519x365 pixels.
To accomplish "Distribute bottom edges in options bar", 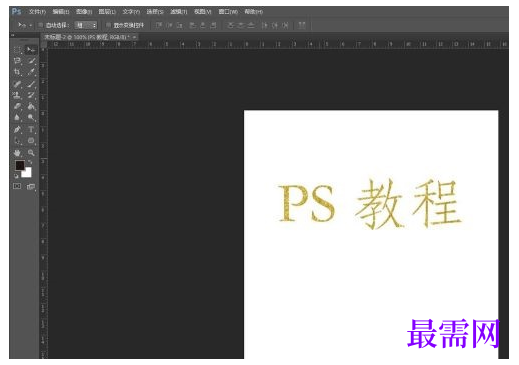I will tap(251, 25).
